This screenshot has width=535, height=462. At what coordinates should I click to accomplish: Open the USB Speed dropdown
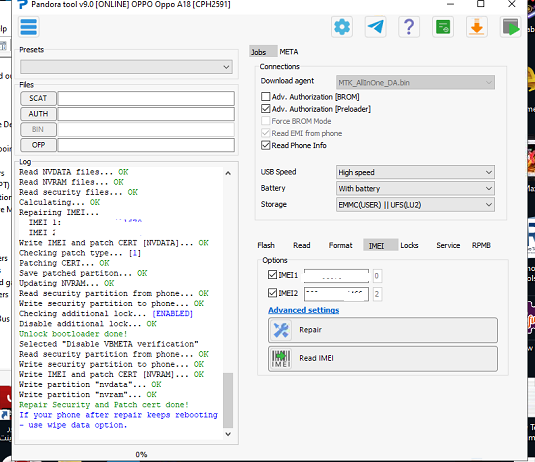pyautogui.click(x=415, y=172)
